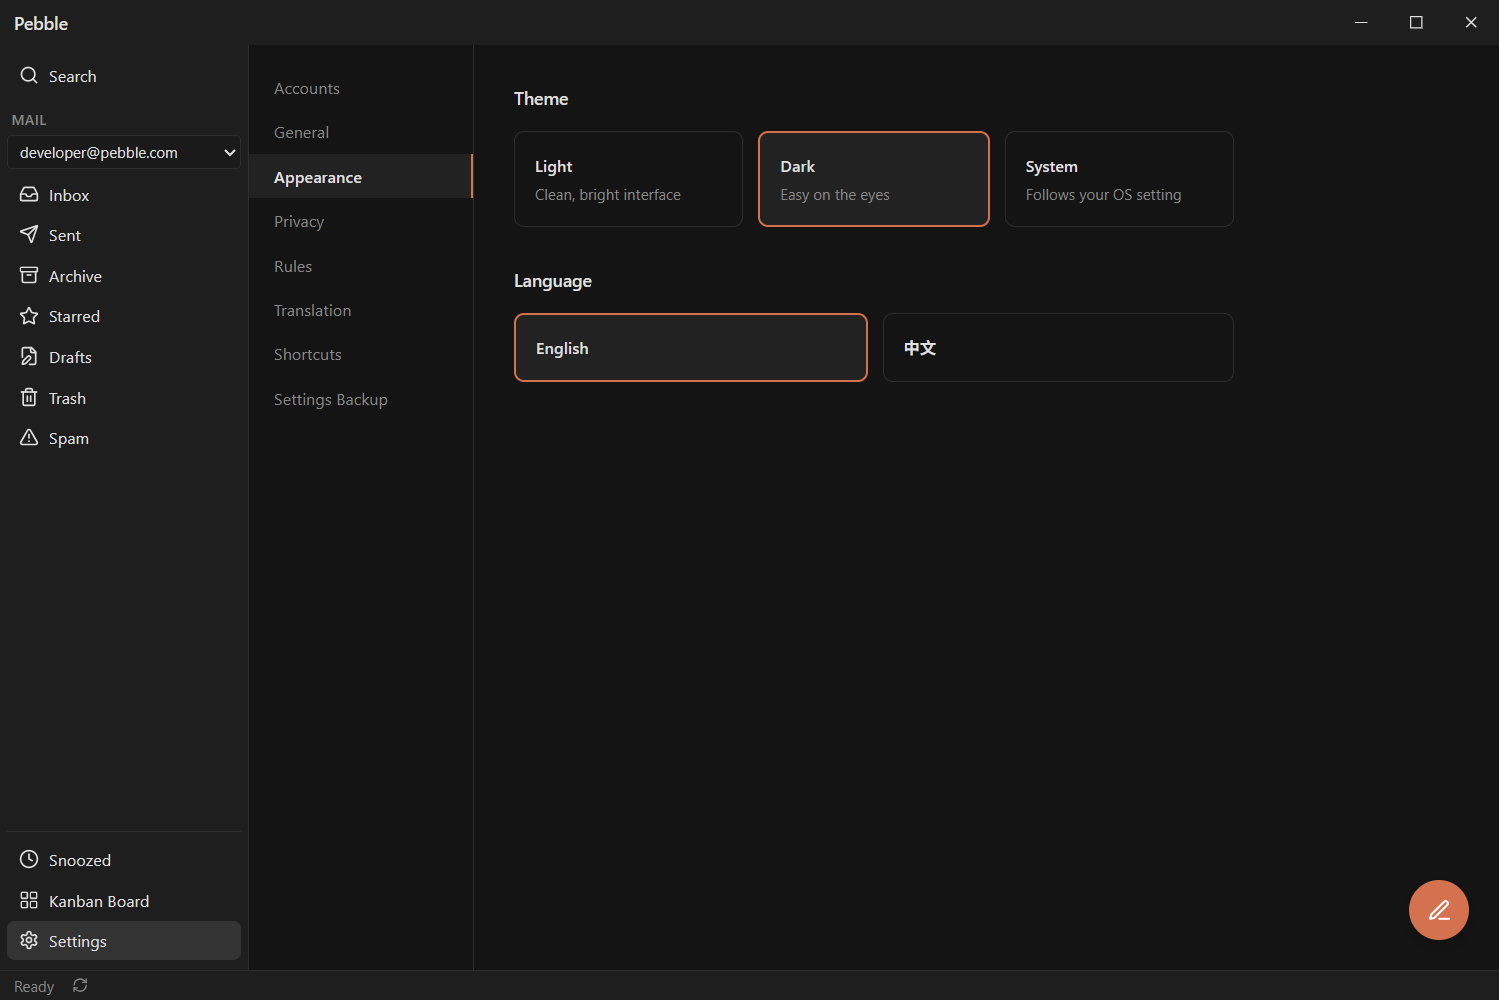Click the Kanban Board grid icon
Screen dimensions: 1499x1000
pos(29,900)
